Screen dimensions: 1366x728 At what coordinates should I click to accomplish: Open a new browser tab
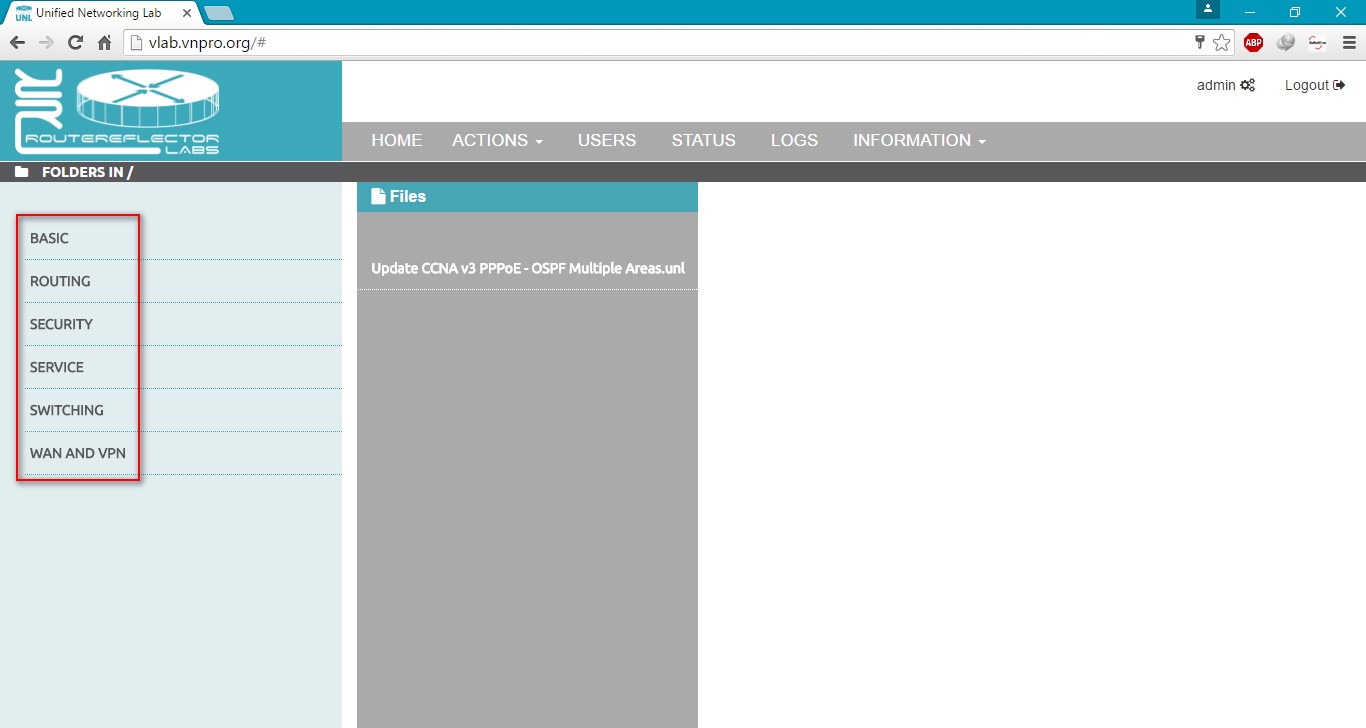tap(219, 13)
